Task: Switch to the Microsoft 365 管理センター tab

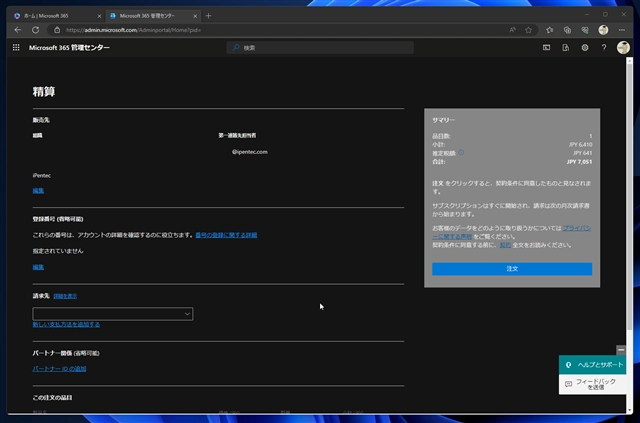Action: coord(153,16)
